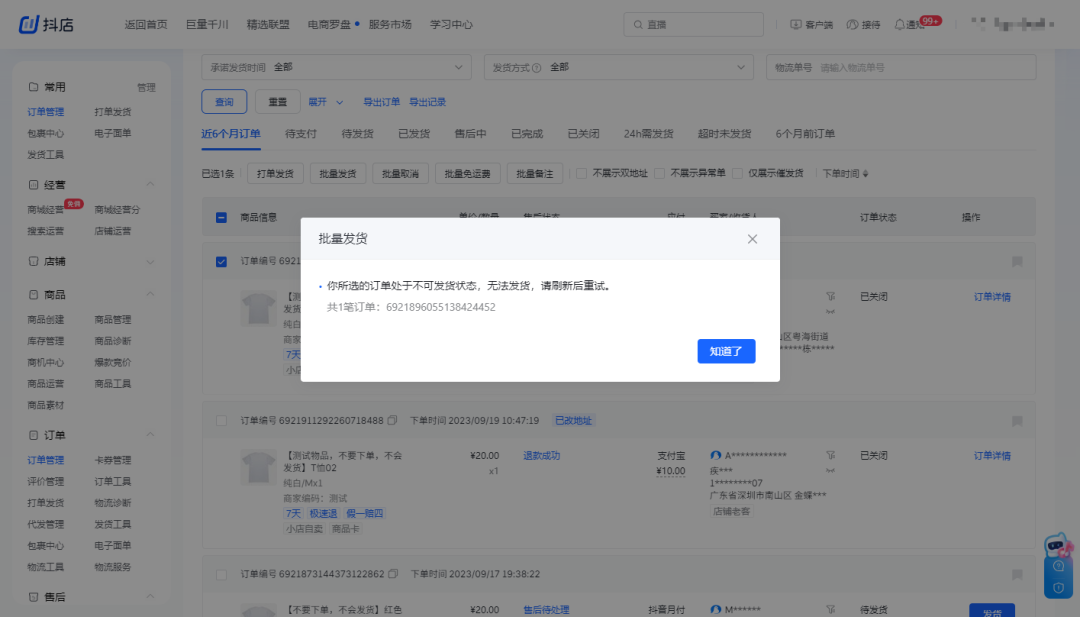Flag order 6921873144373122862 bookmark icon
The width and height of the screenshot is (1080, 617).
click(1017, 574)
